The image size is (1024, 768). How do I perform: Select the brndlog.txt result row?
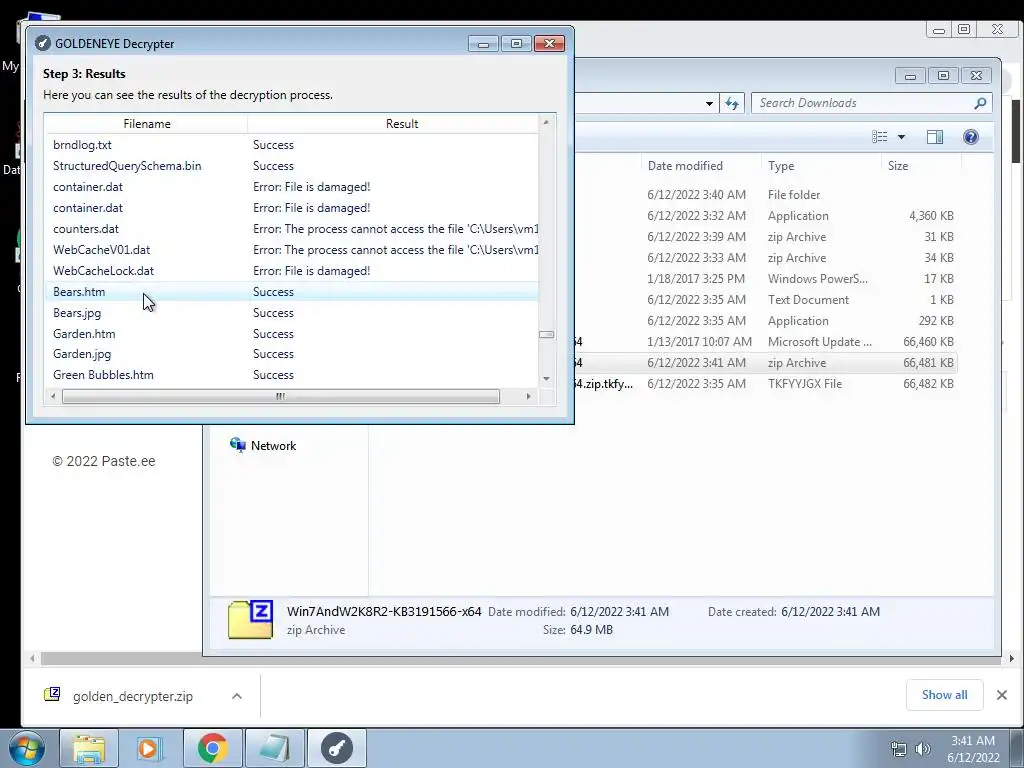tap(292, 145)
